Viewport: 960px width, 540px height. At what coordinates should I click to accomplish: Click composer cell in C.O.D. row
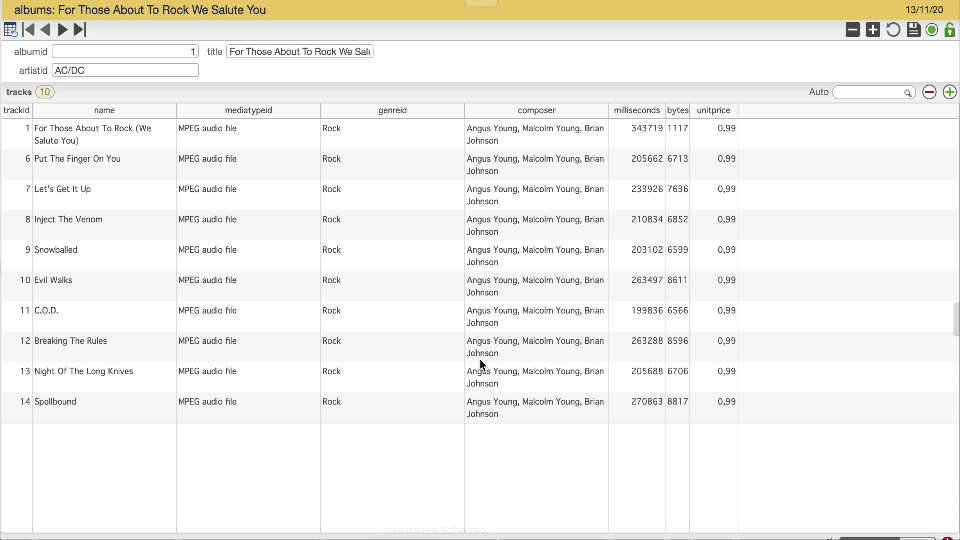click(536, 317)
